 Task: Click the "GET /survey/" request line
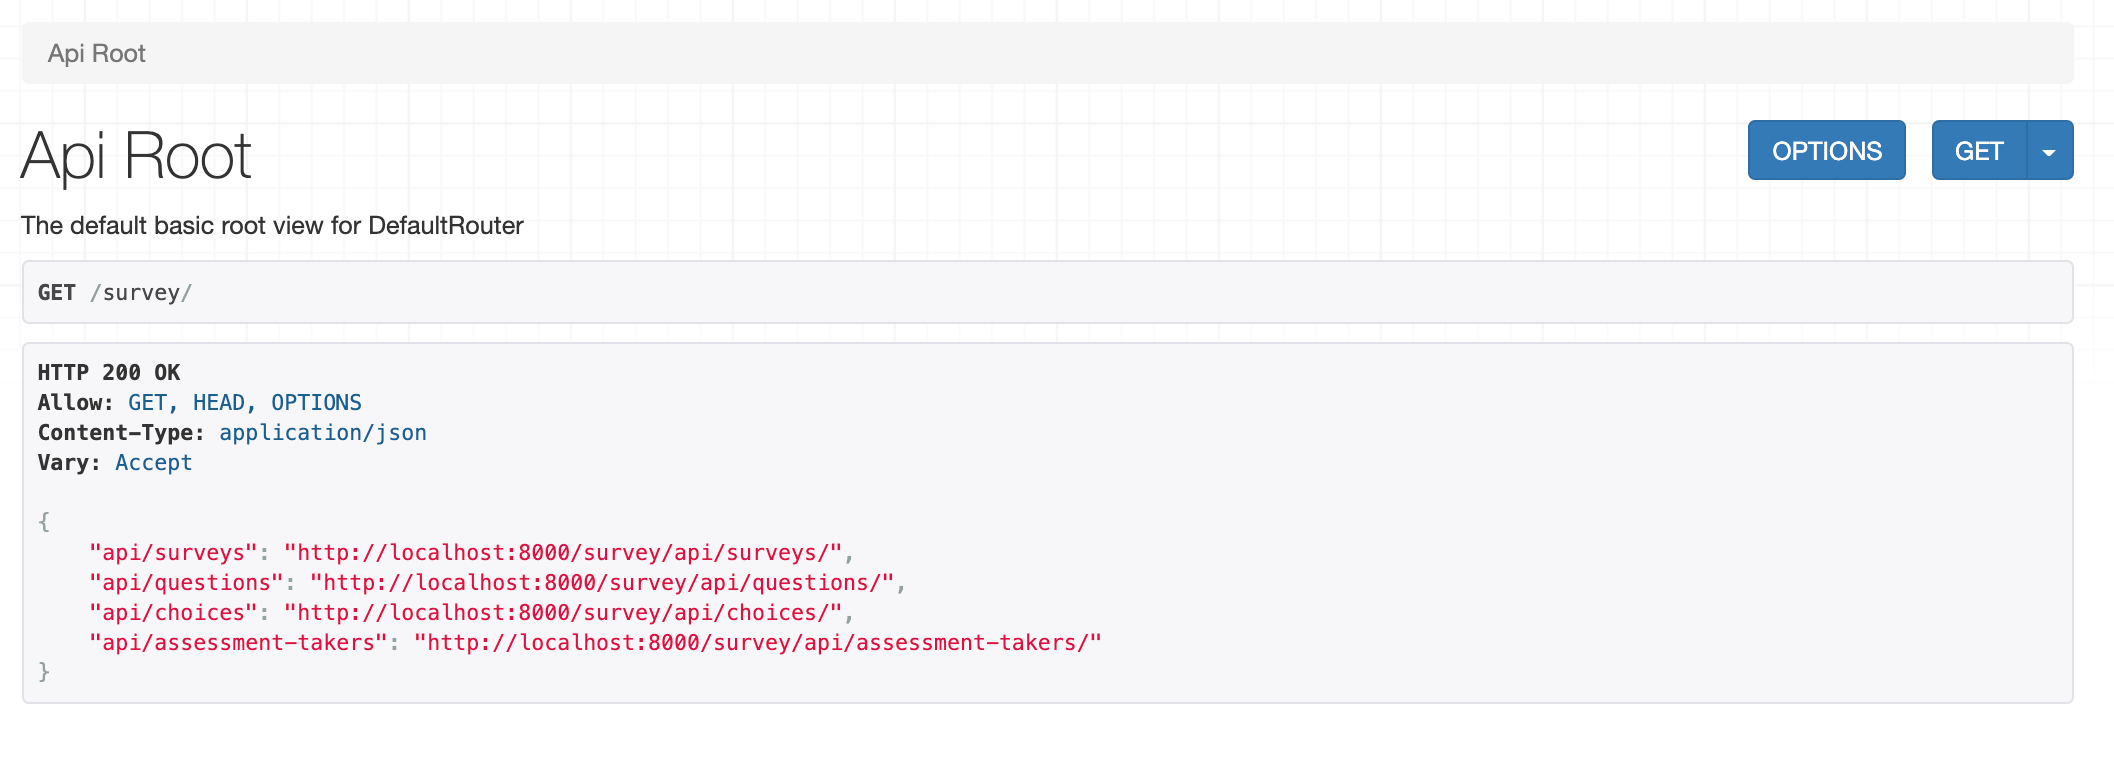(x=115, y=293)
